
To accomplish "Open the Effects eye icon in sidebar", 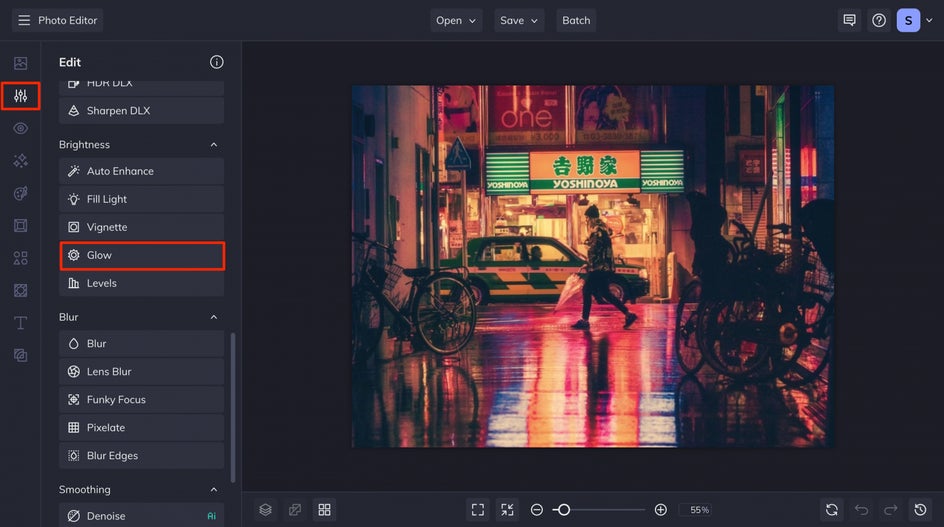I will (x=20, y=128).
